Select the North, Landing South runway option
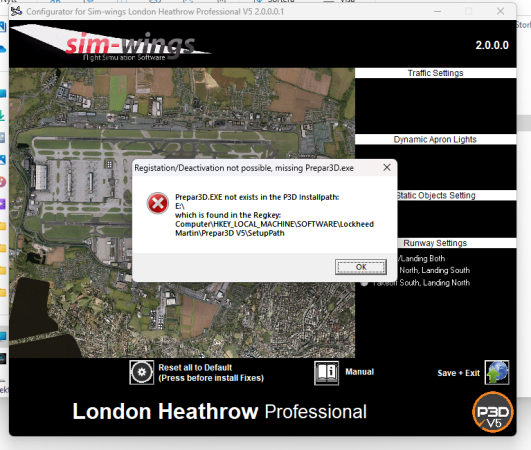This screenshot has width=531, height=450. [x=434, y=270]
